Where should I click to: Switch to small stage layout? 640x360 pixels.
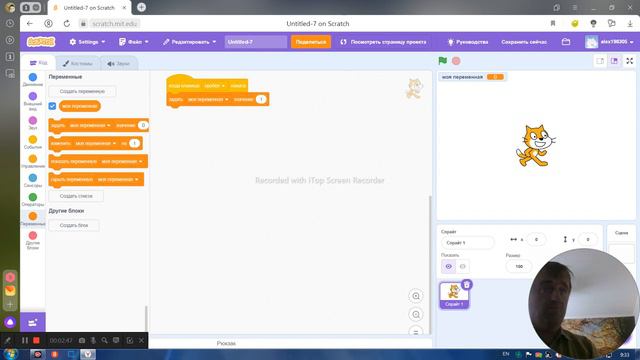(x=600, y=61)
